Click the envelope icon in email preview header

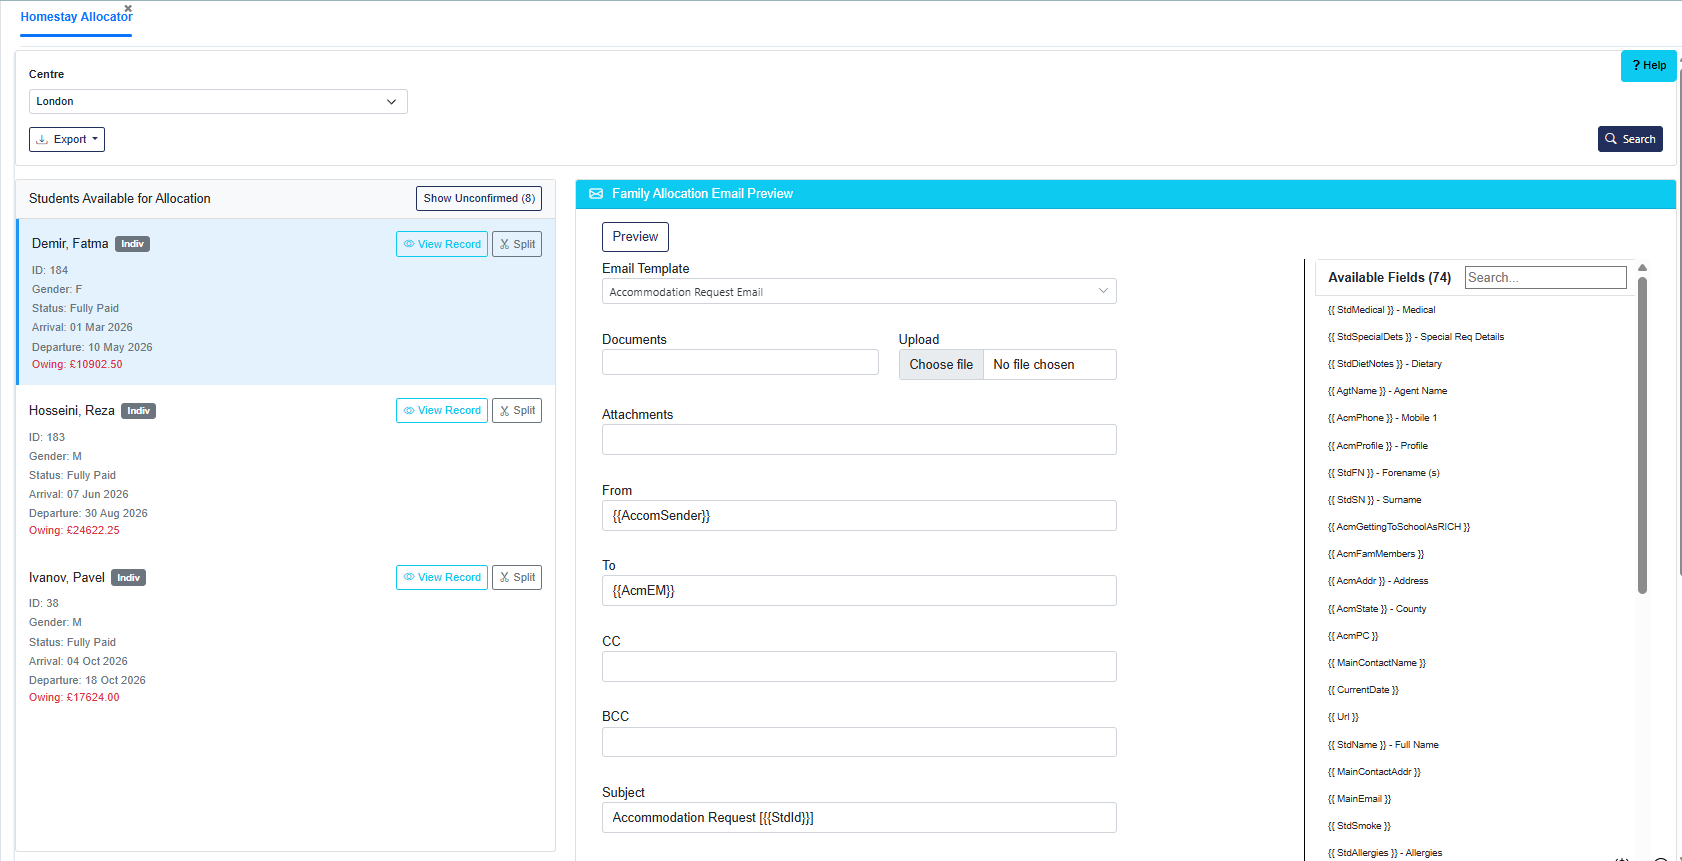(x=596, y=194)
